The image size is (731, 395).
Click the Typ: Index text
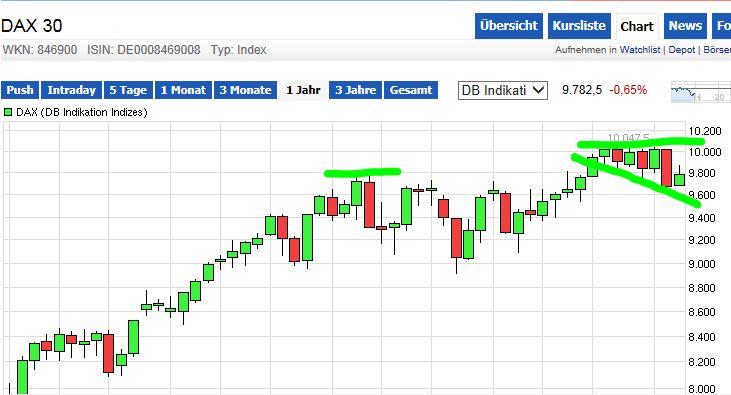[x=238, y=50]
